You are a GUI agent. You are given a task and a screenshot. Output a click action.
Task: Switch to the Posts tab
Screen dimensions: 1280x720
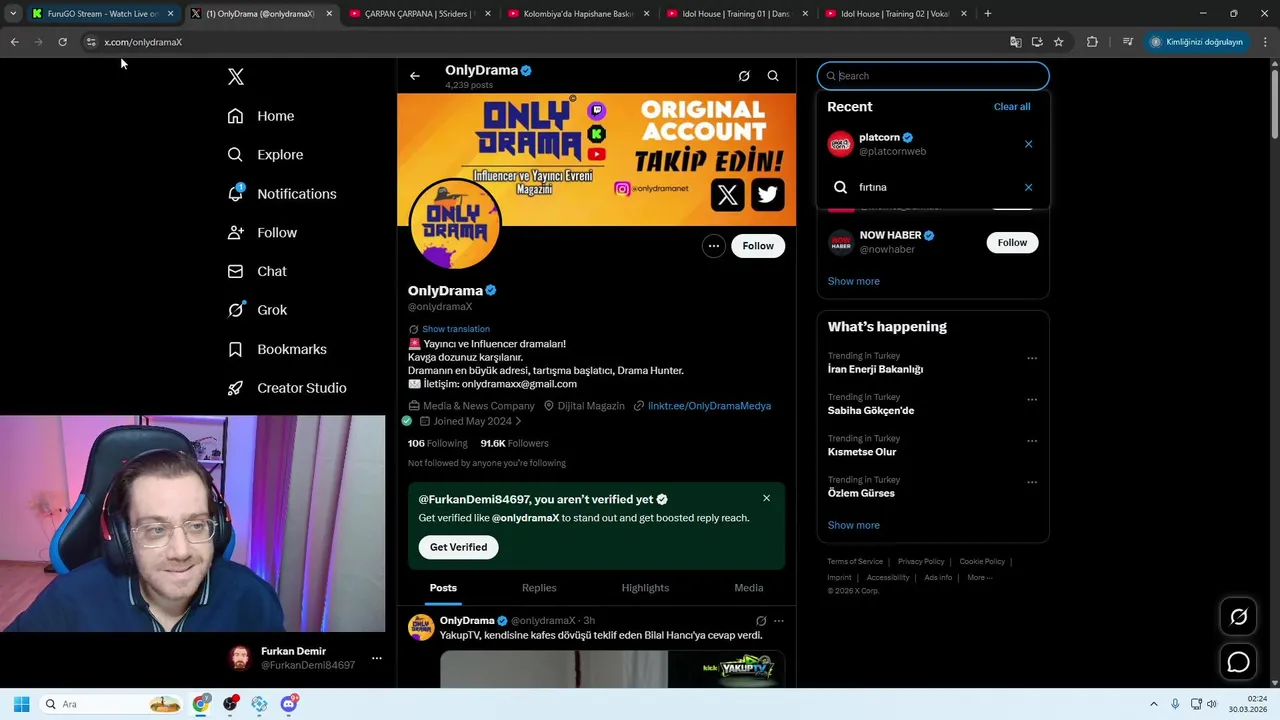pyautogui.click(x=443, y=588)
